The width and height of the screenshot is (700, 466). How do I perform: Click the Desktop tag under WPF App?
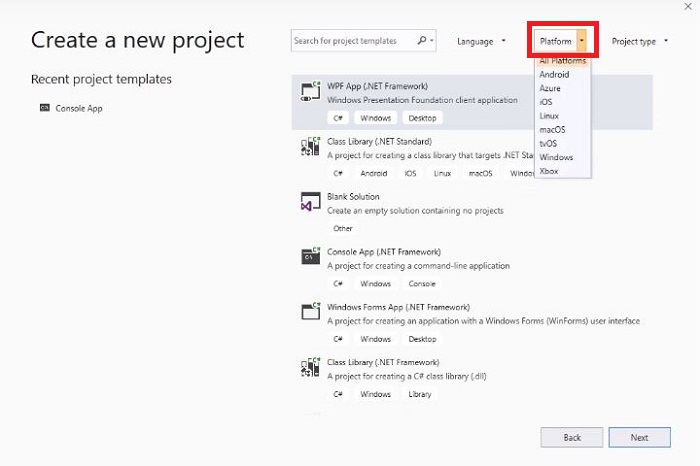(422, 118)
